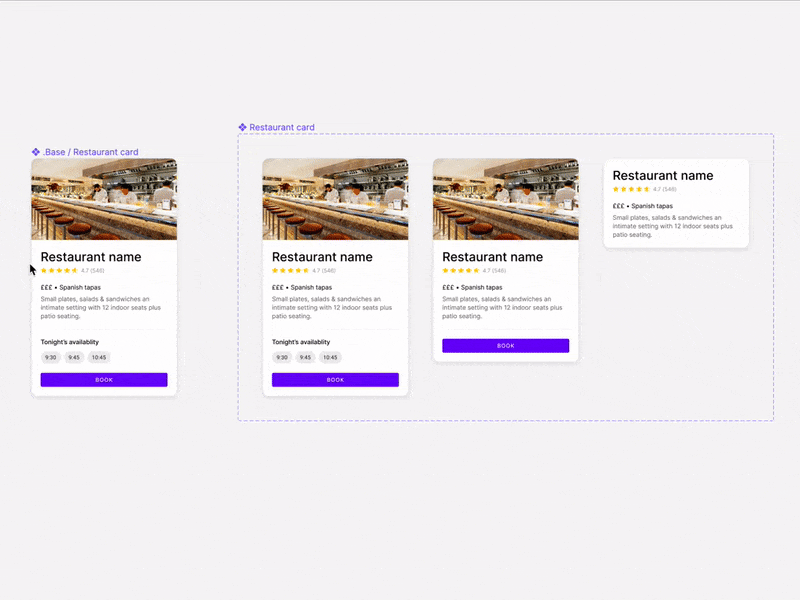Click the 9:45 time chip in the .Base card

[x=74, y=357]
